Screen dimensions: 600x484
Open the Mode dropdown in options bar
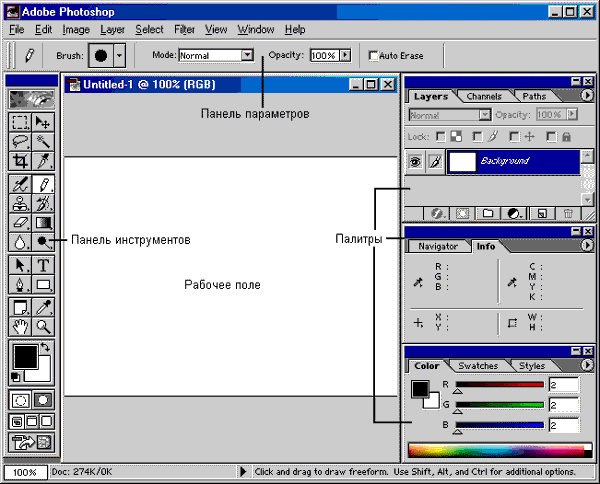pos(248,55)
